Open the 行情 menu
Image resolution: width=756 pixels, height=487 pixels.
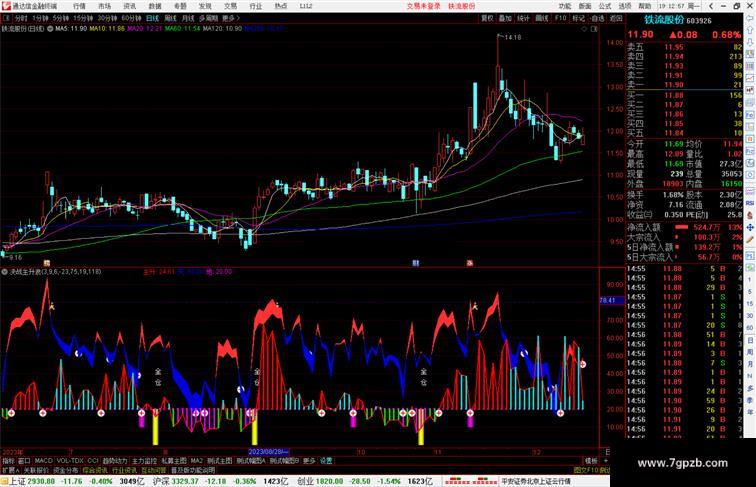[79, 6]
